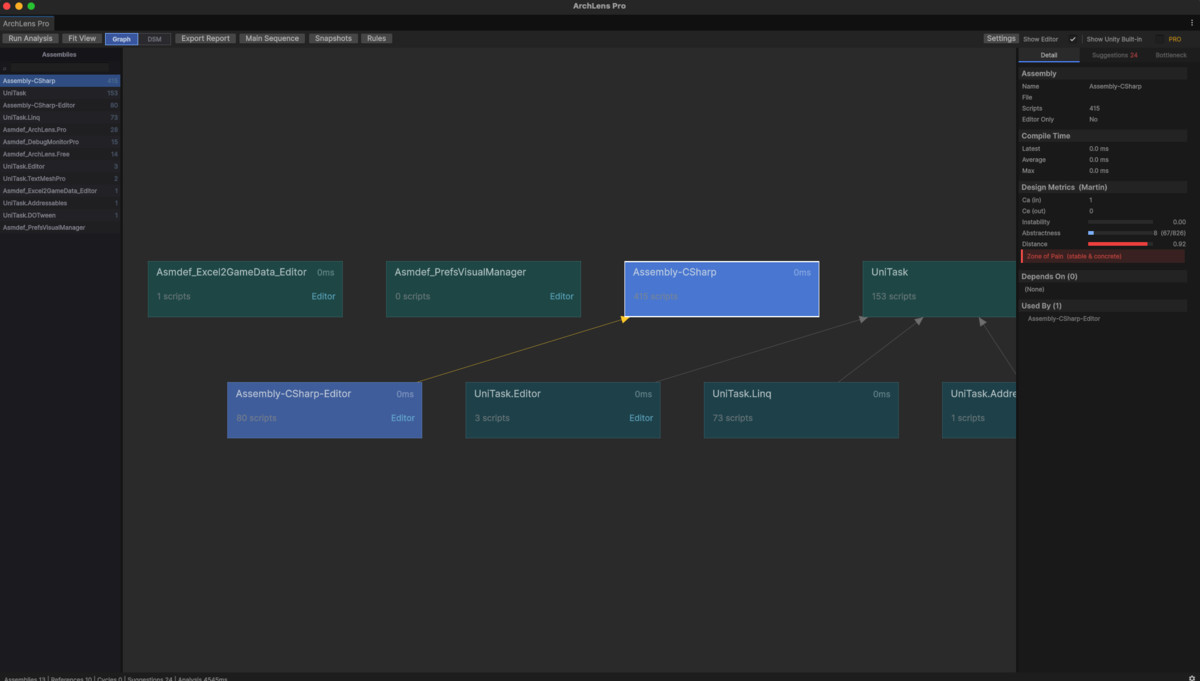
Task: Select UniTask.Linq in the assemblies list
Action: [60, 117]
